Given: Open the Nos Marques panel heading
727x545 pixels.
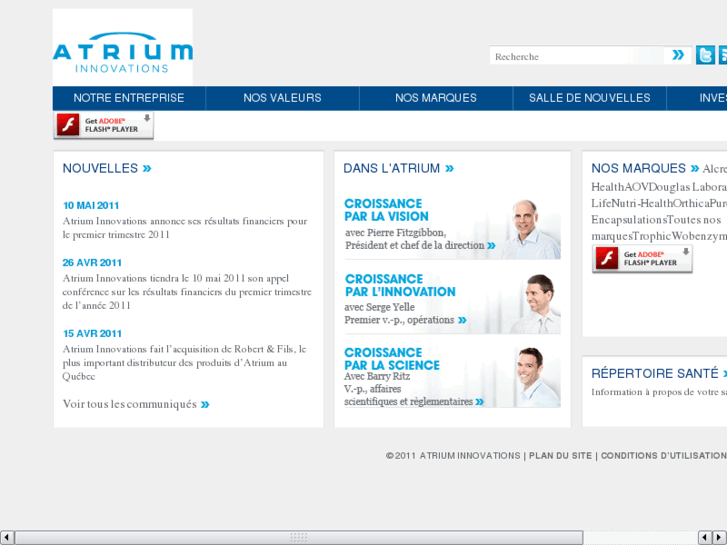Looking at the screenshot, I should tap(638, 168).
